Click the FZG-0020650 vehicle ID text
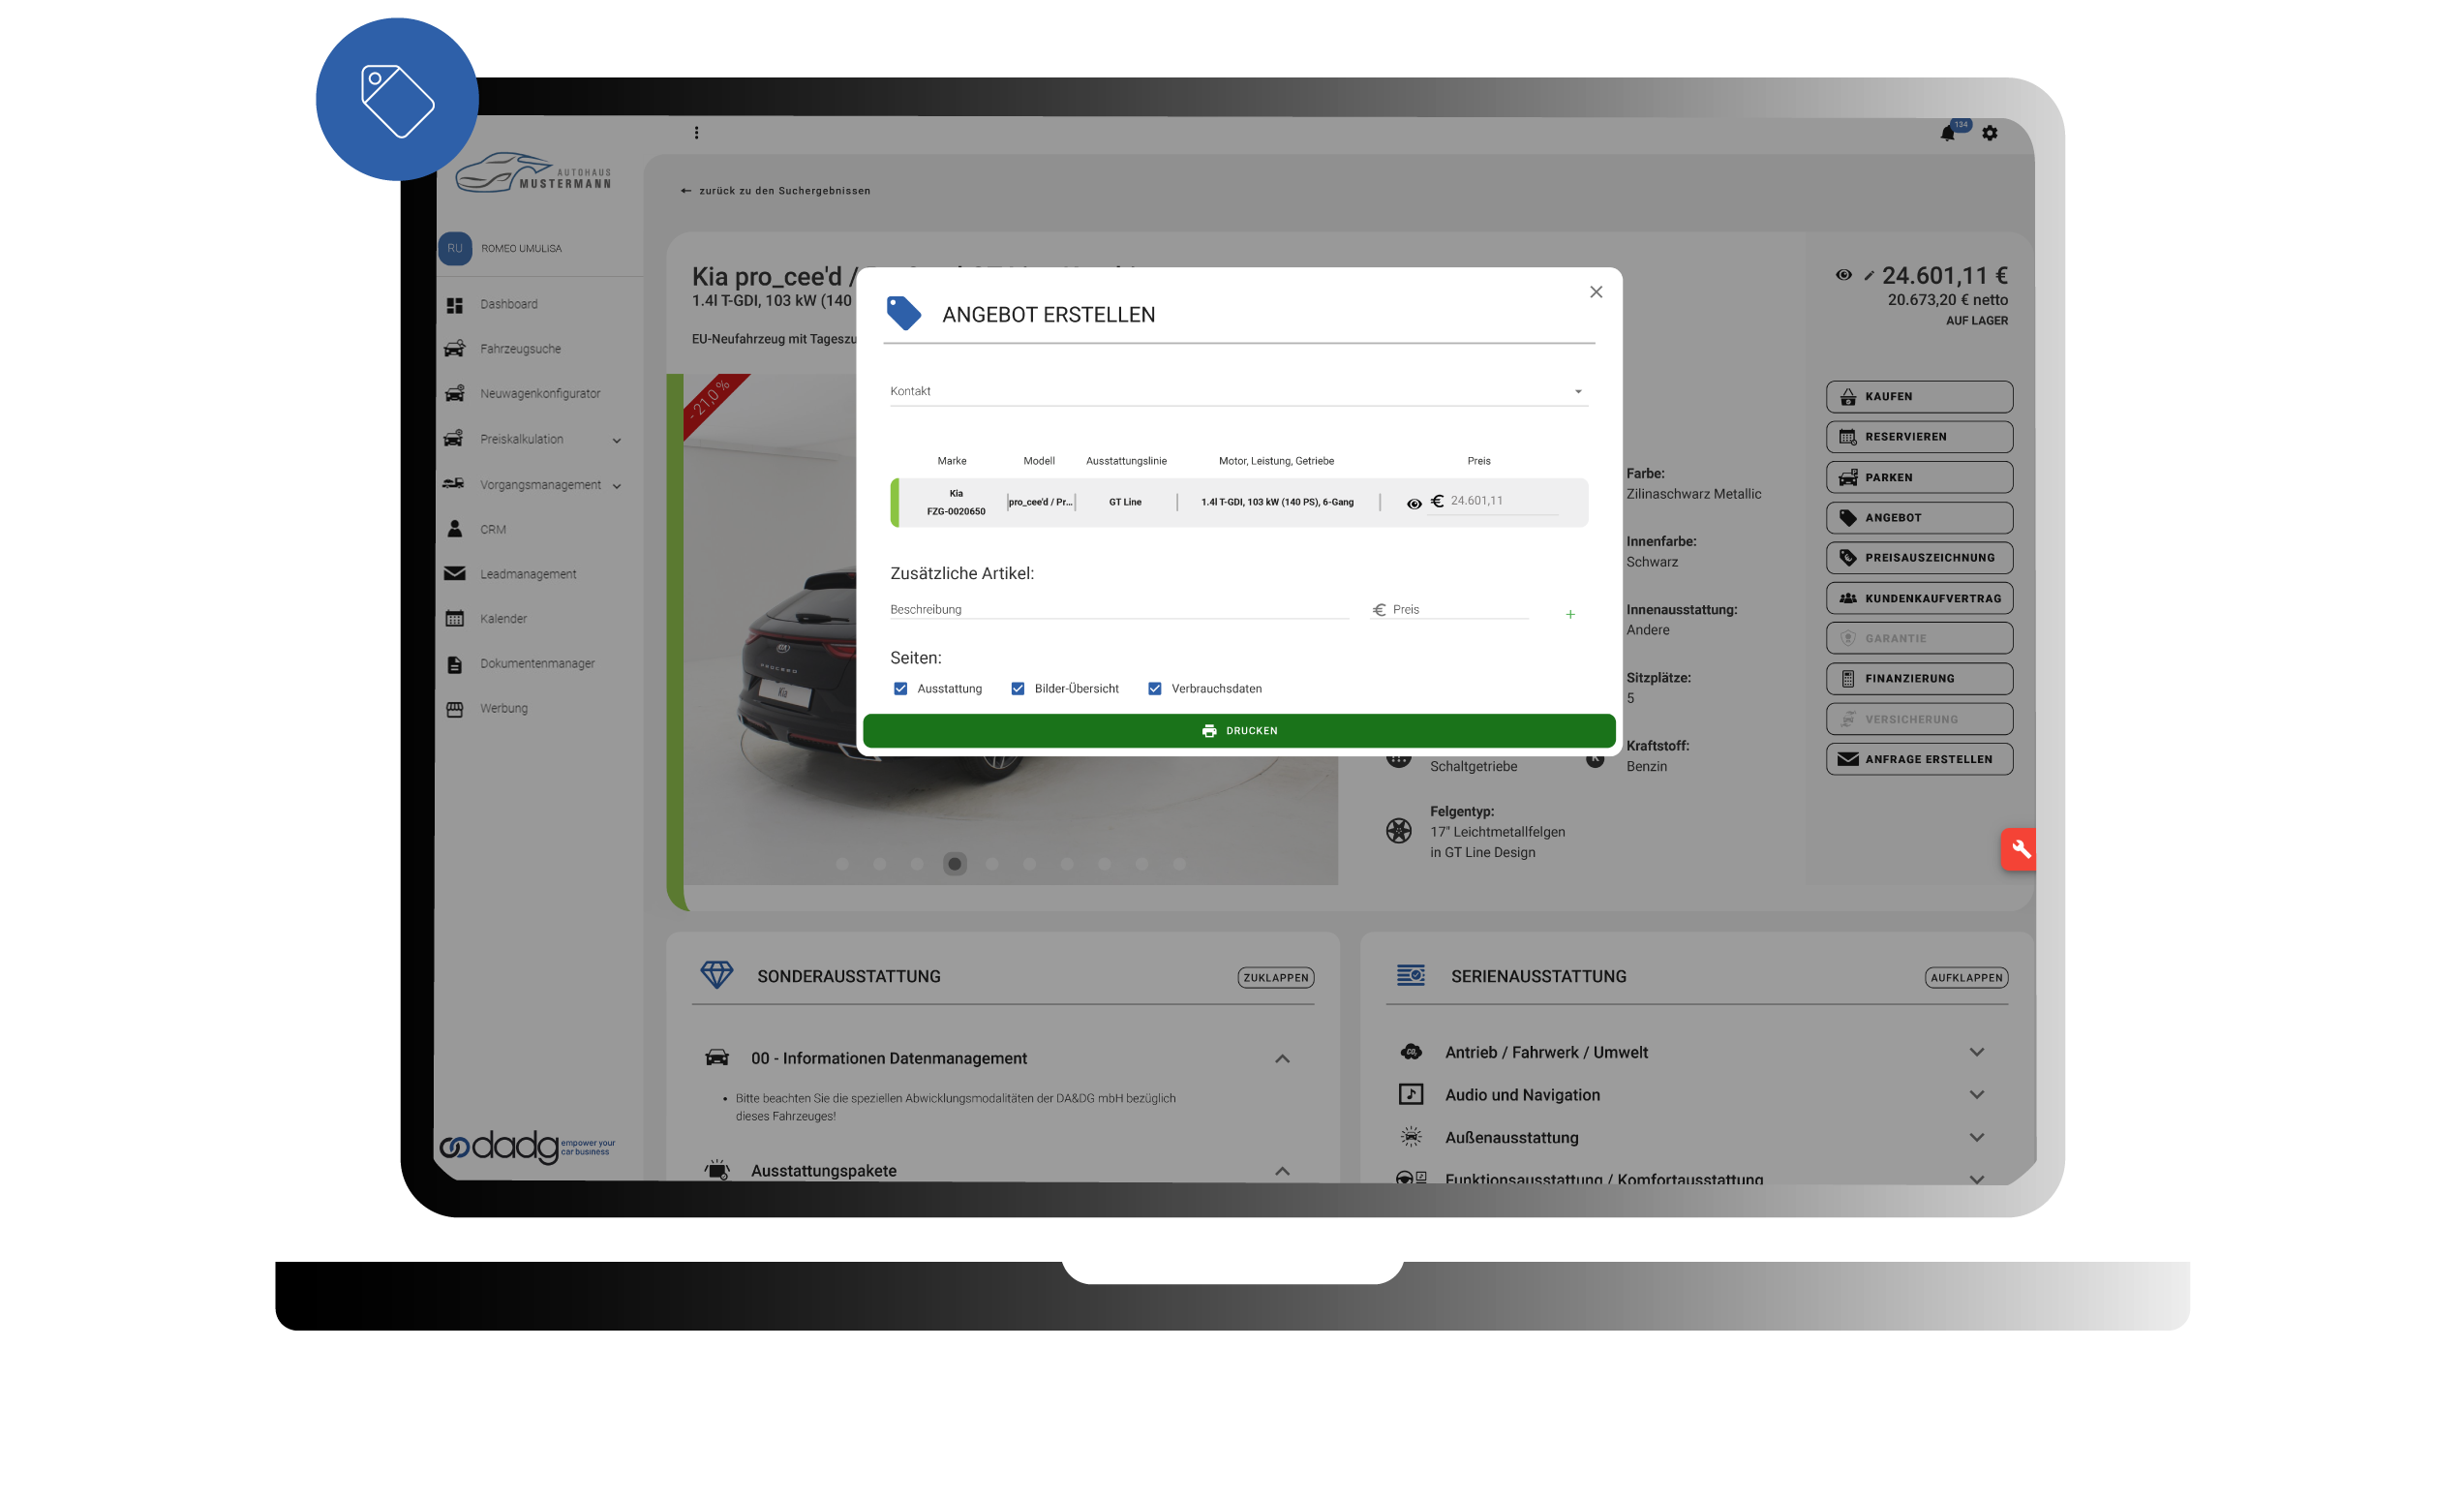 956,512
